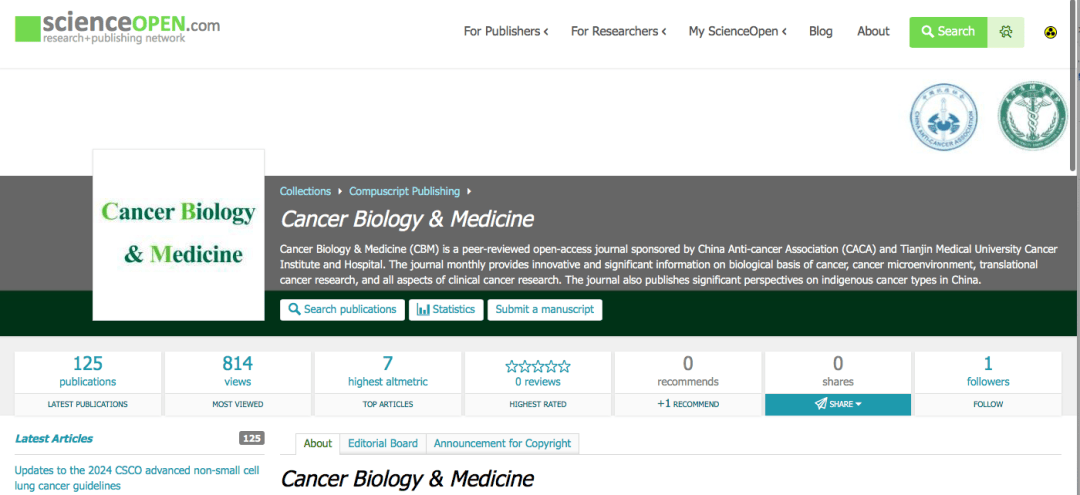This screenshot has width=1080, height=495.
Task: Click the five-star rating icons
Action: [x=537, y=366]
